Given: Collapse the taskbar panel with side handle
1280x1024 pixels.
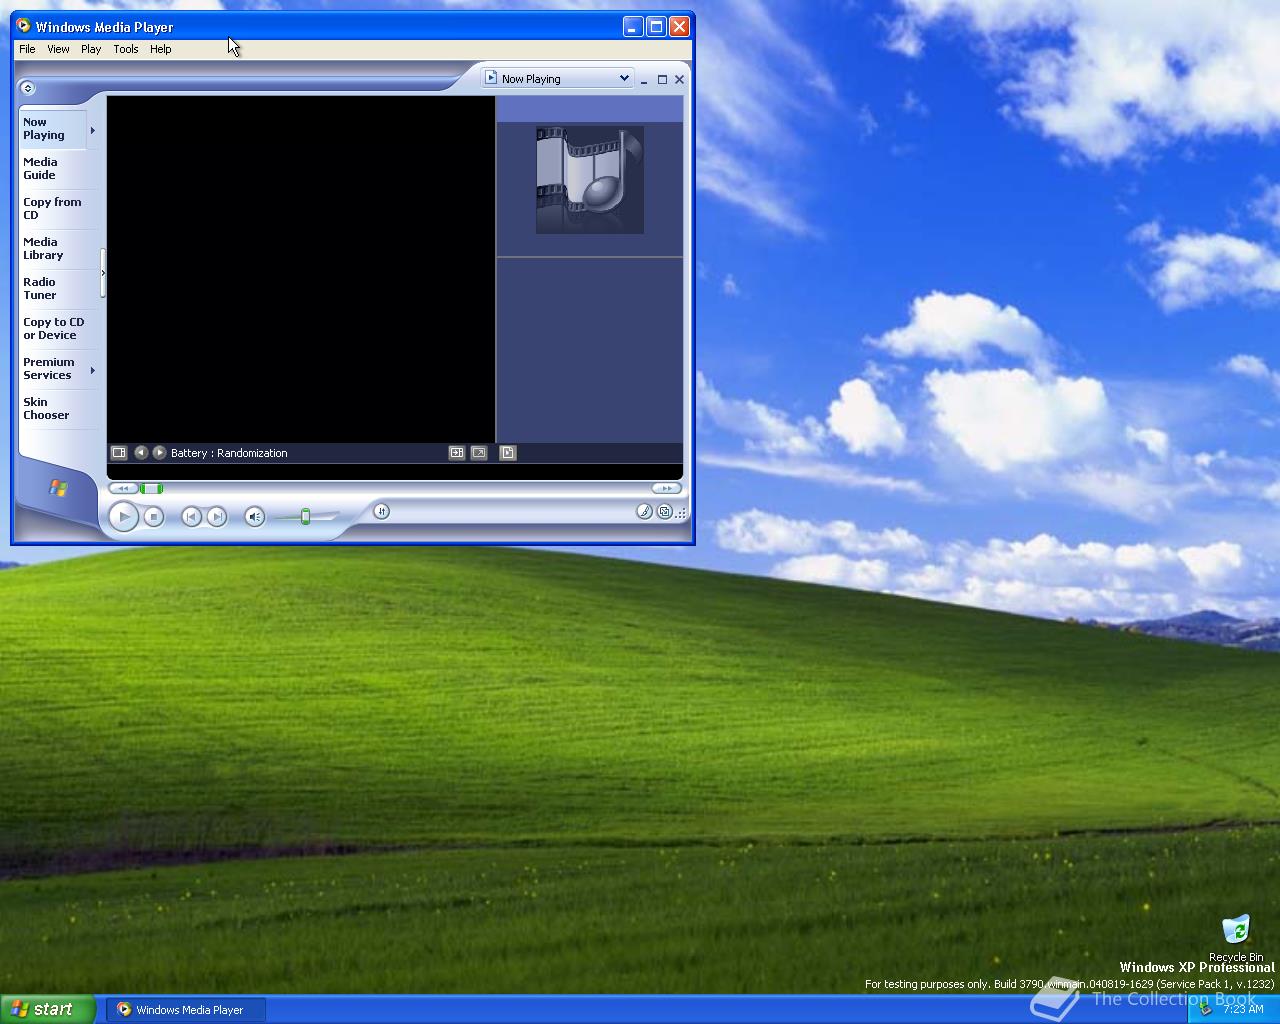Looking at the screenshot, I should click(x=103, y=273).
